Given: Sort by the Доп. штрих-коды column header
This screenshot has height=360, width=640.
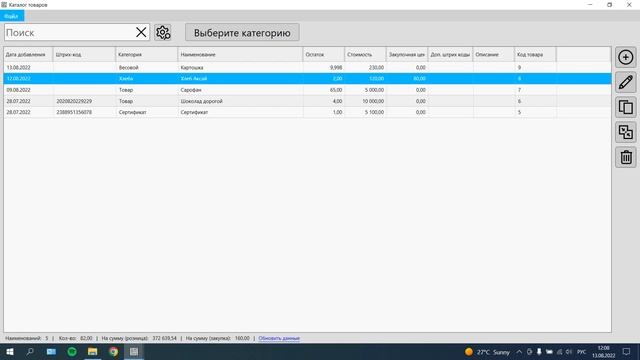Looking at the screenshot, I should [450, 54].
